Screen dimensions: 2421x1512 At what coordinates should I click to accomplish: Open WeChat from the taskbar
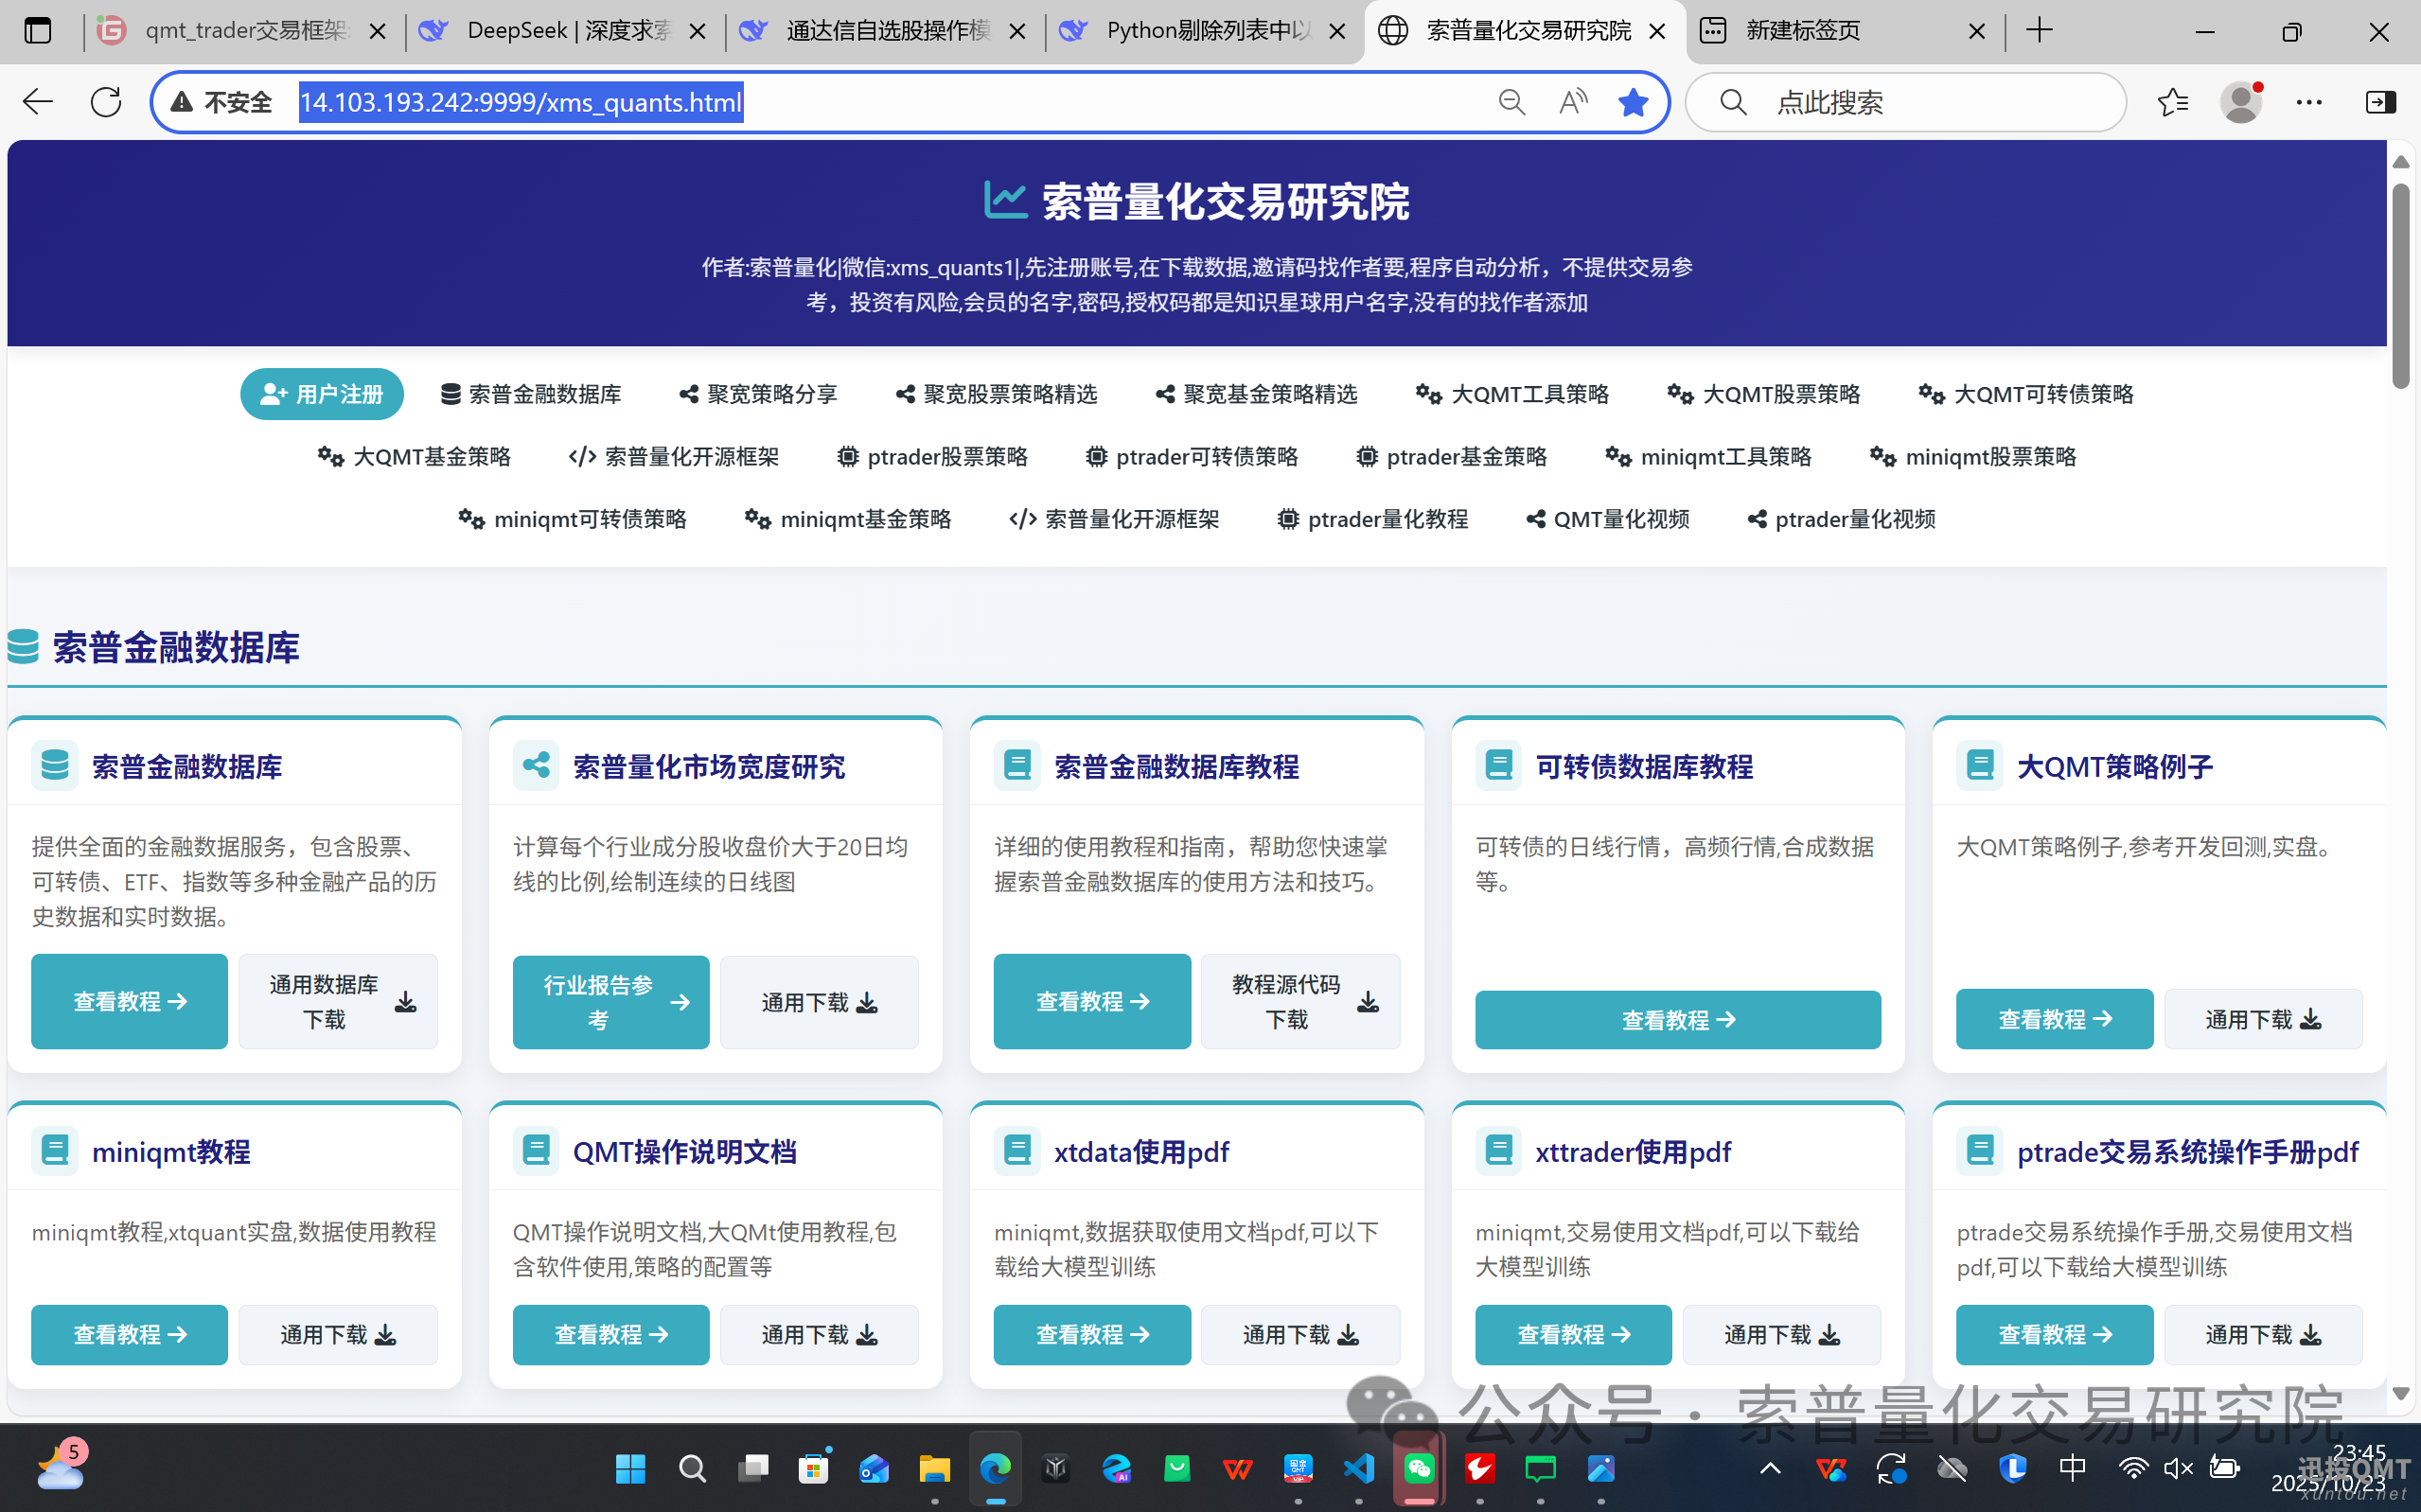pyautogui.click(x=1419, y=1469)
